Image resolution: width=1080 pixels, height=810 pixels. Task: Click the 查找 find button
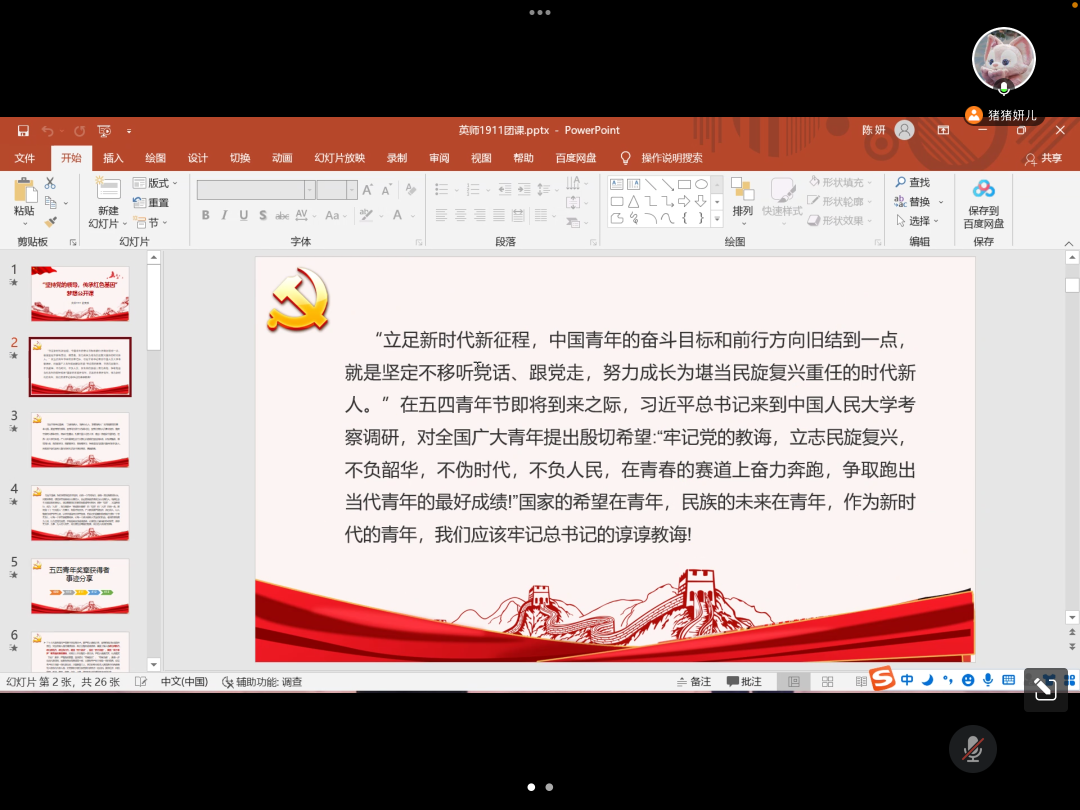[913, 183]
